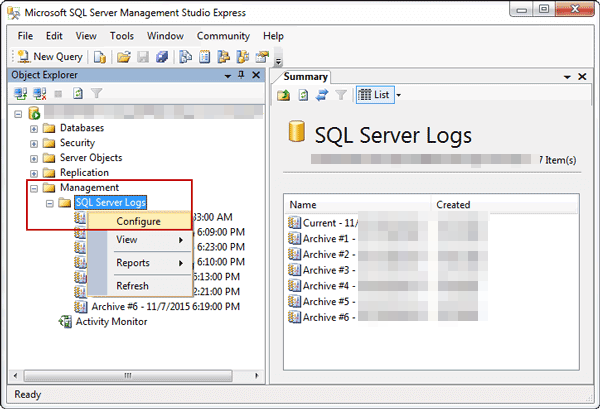
Task: Click the List view button
Action: point(375,95)
